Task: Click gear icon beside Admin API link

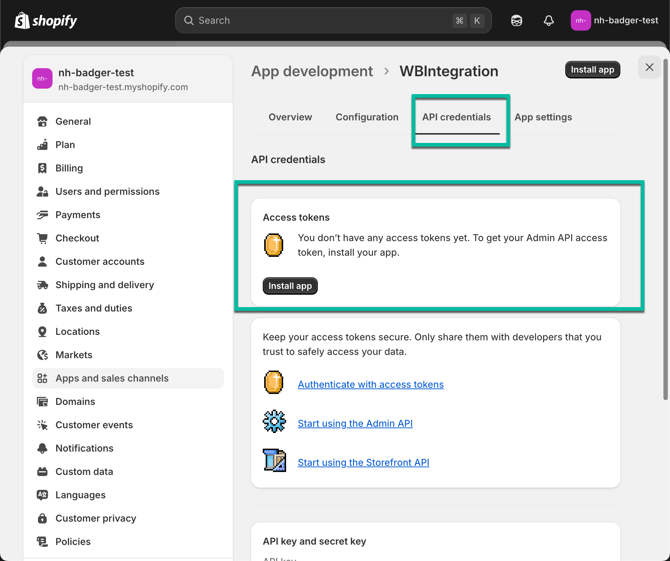Action: [x=274, y=421]
